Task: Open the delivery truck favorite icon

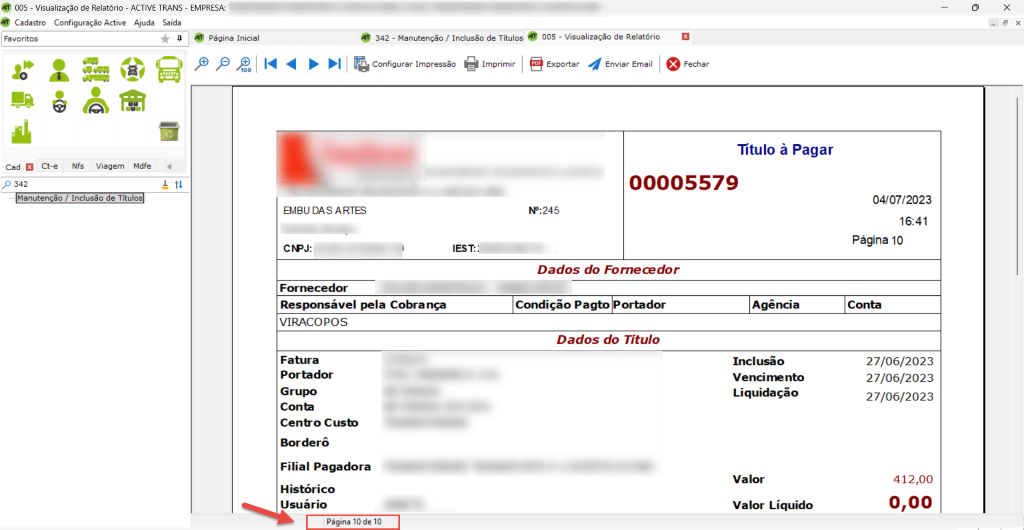Action: 22,101
